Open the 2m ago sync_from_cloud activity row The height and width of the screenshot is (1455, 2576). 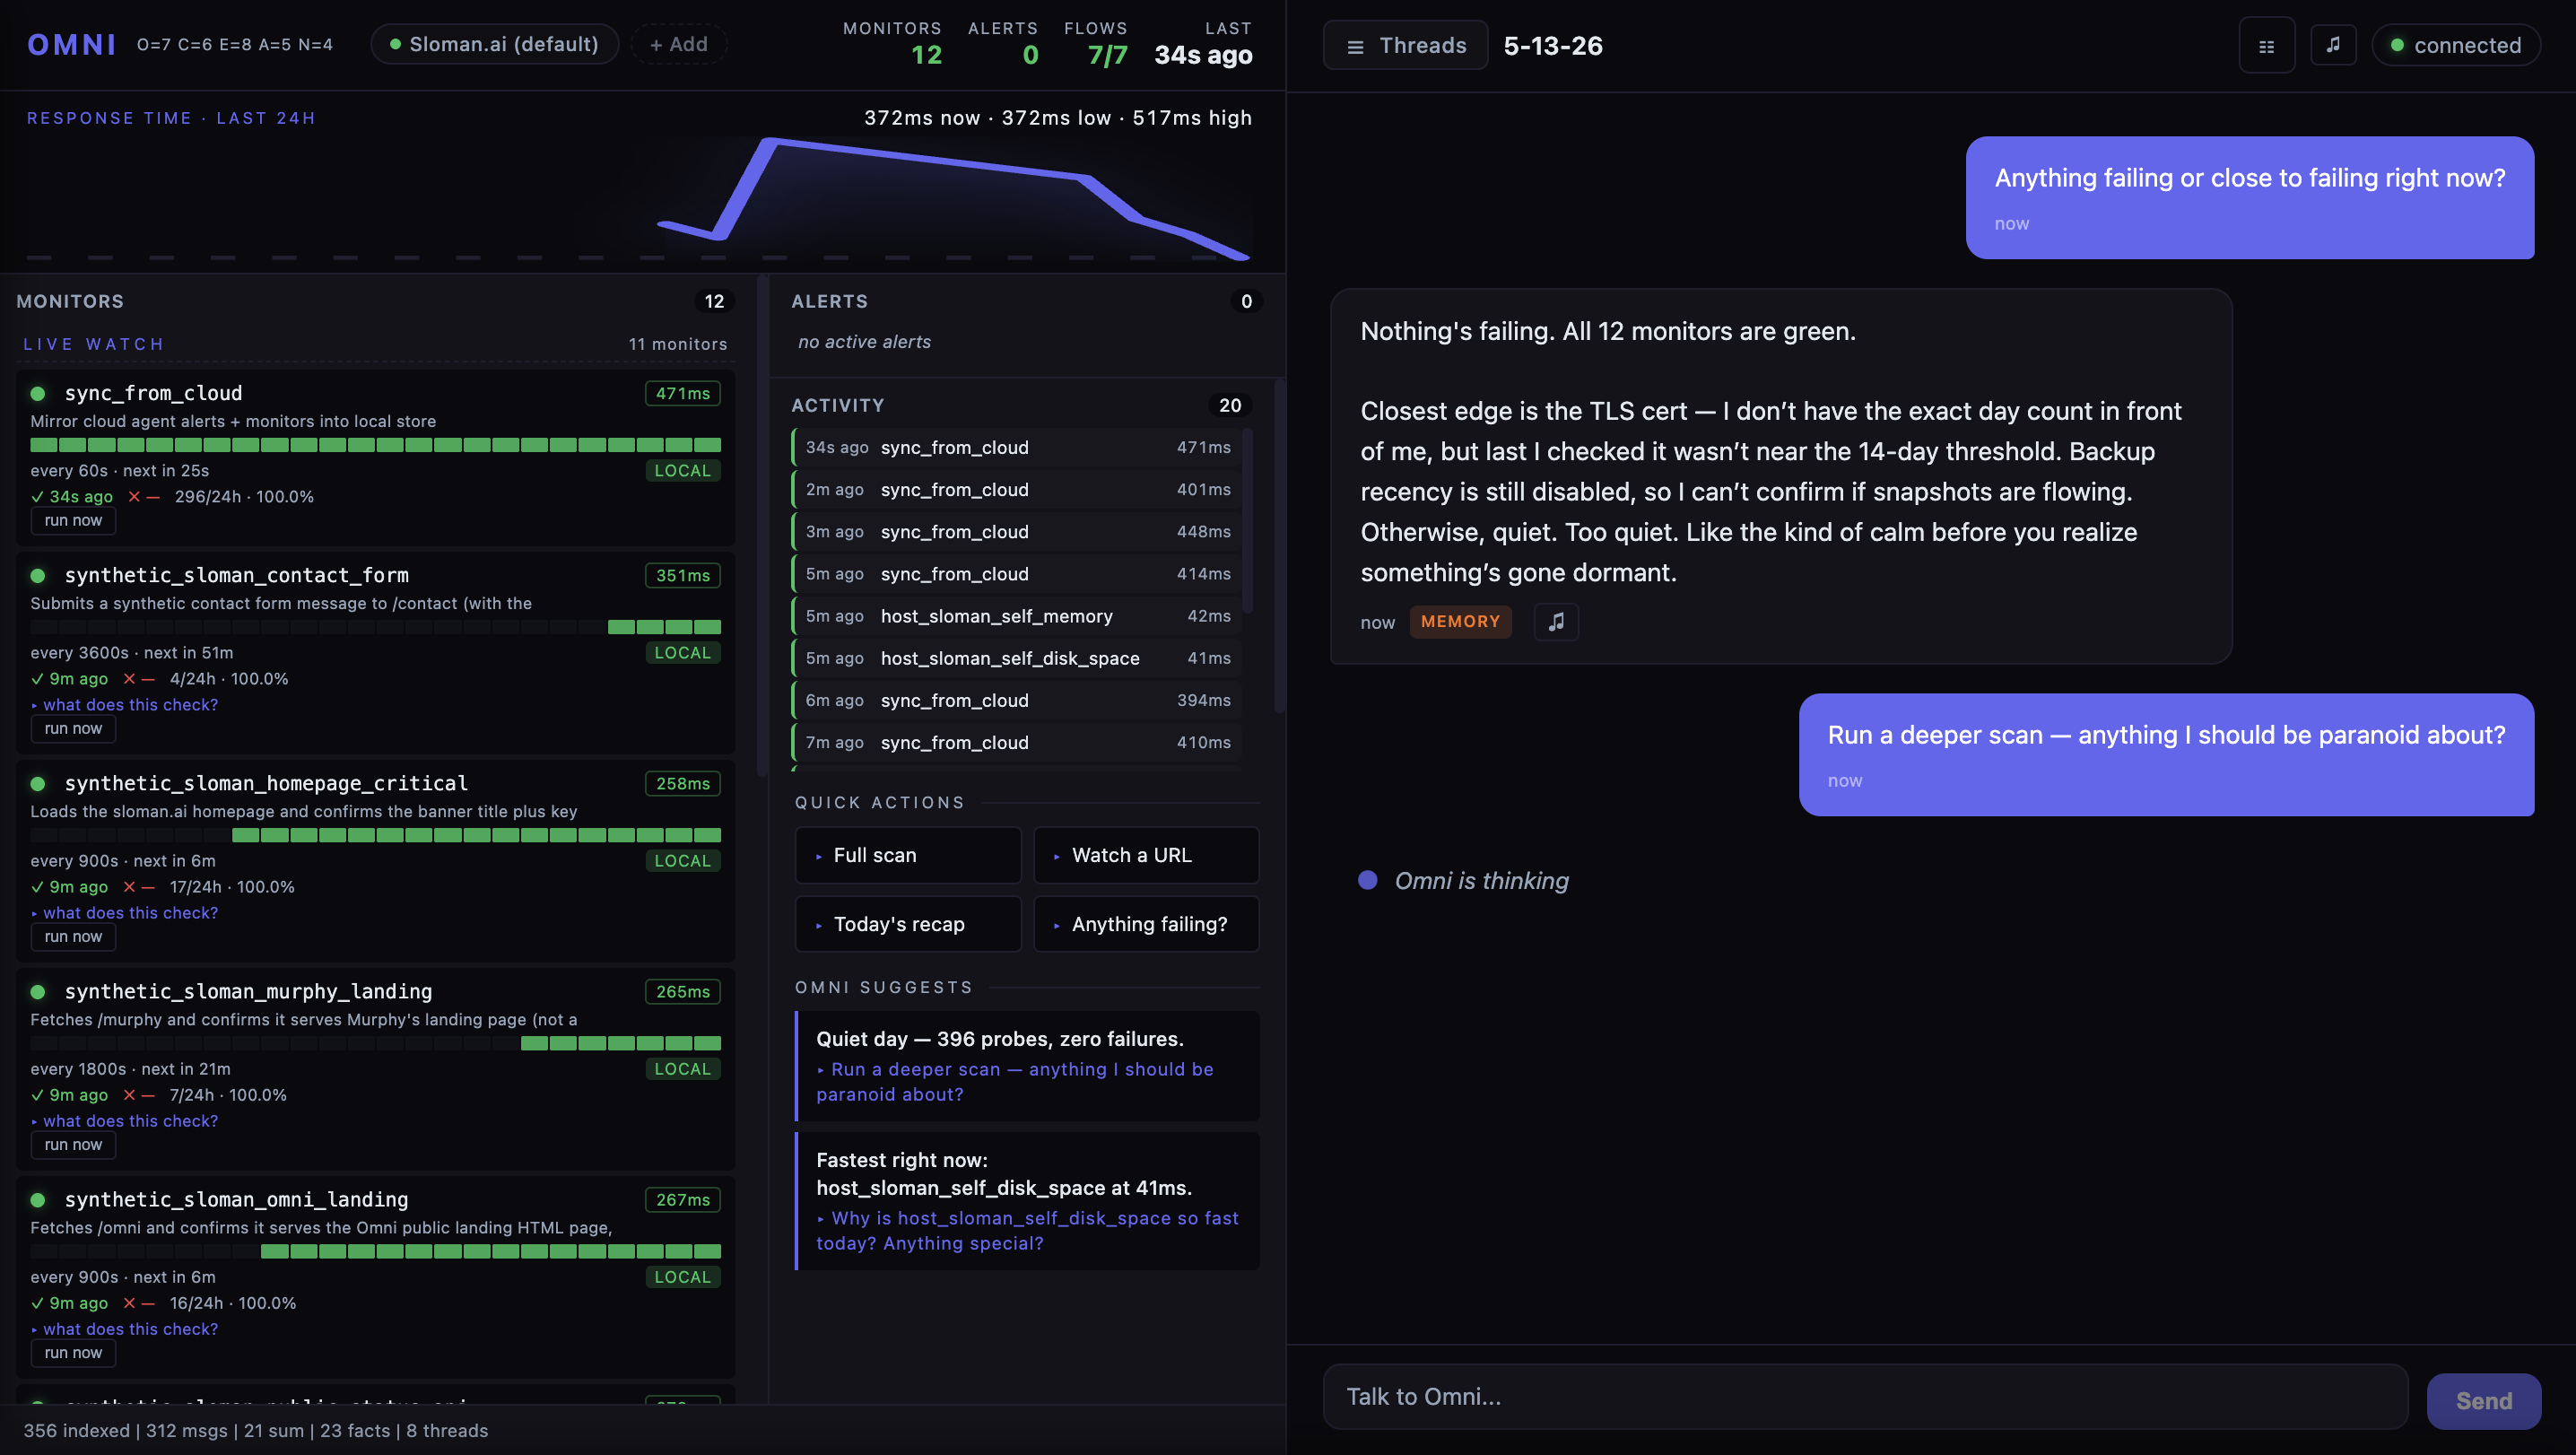(1018, 489)
